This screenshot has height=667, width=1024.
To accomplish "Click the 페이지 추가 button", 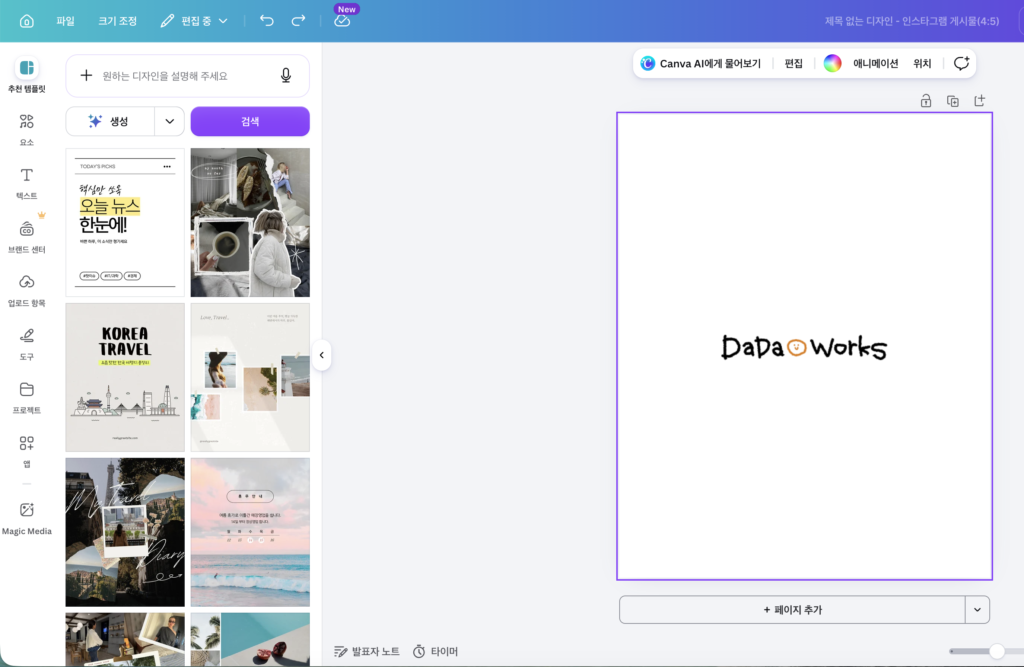I will click(x=792, y=610).
